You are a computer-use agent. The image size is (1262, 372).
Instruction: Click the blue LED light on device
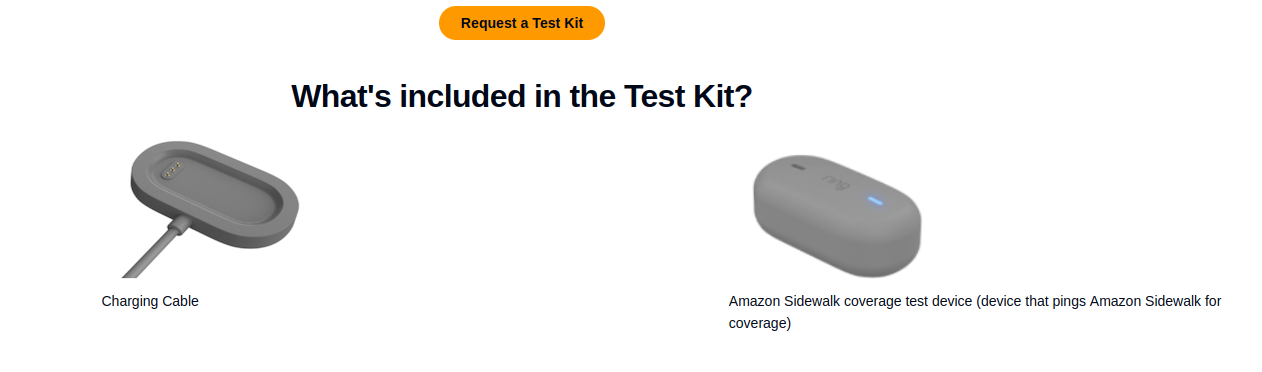tap(876, 200)
